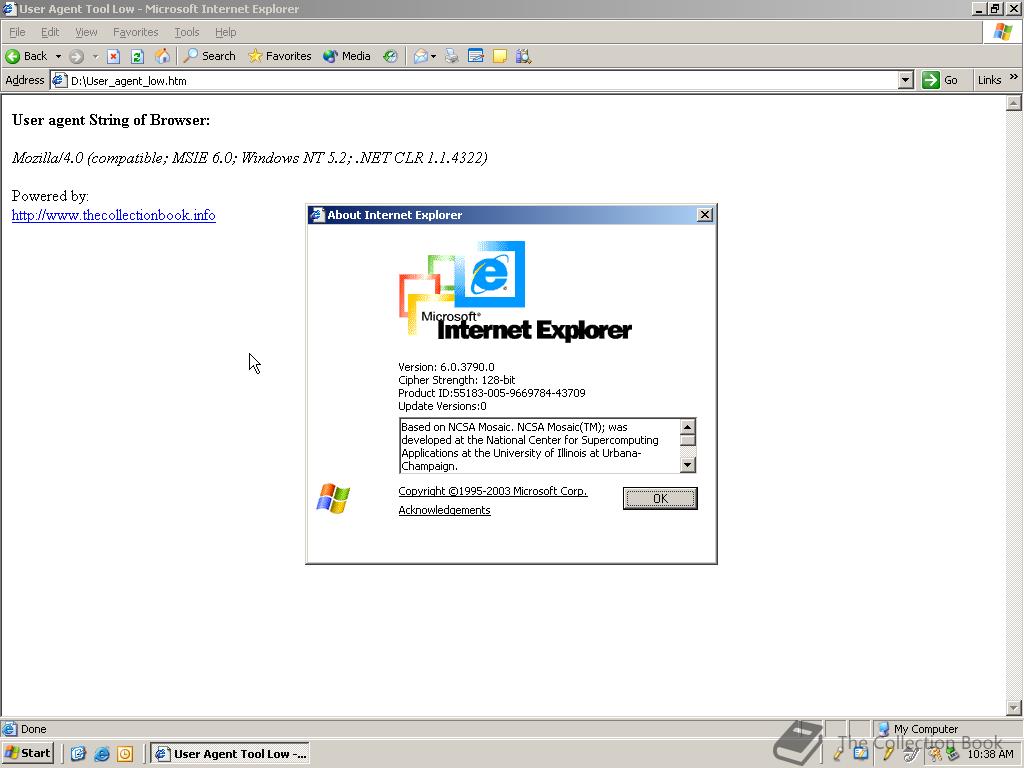This screenshot has height=768, width=1024.
Task: Click the Product ID line in About dialog
Action: pyautogui.click(x=492, y=393)
